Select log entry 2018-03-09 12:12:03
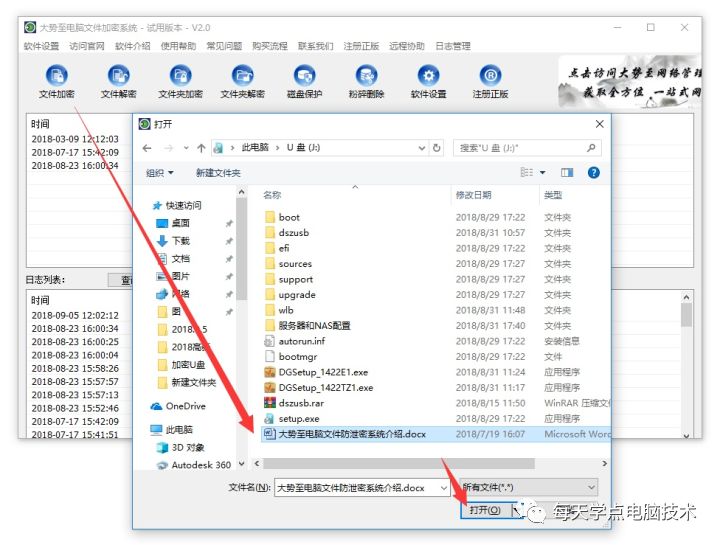 [x=75, y=139]
